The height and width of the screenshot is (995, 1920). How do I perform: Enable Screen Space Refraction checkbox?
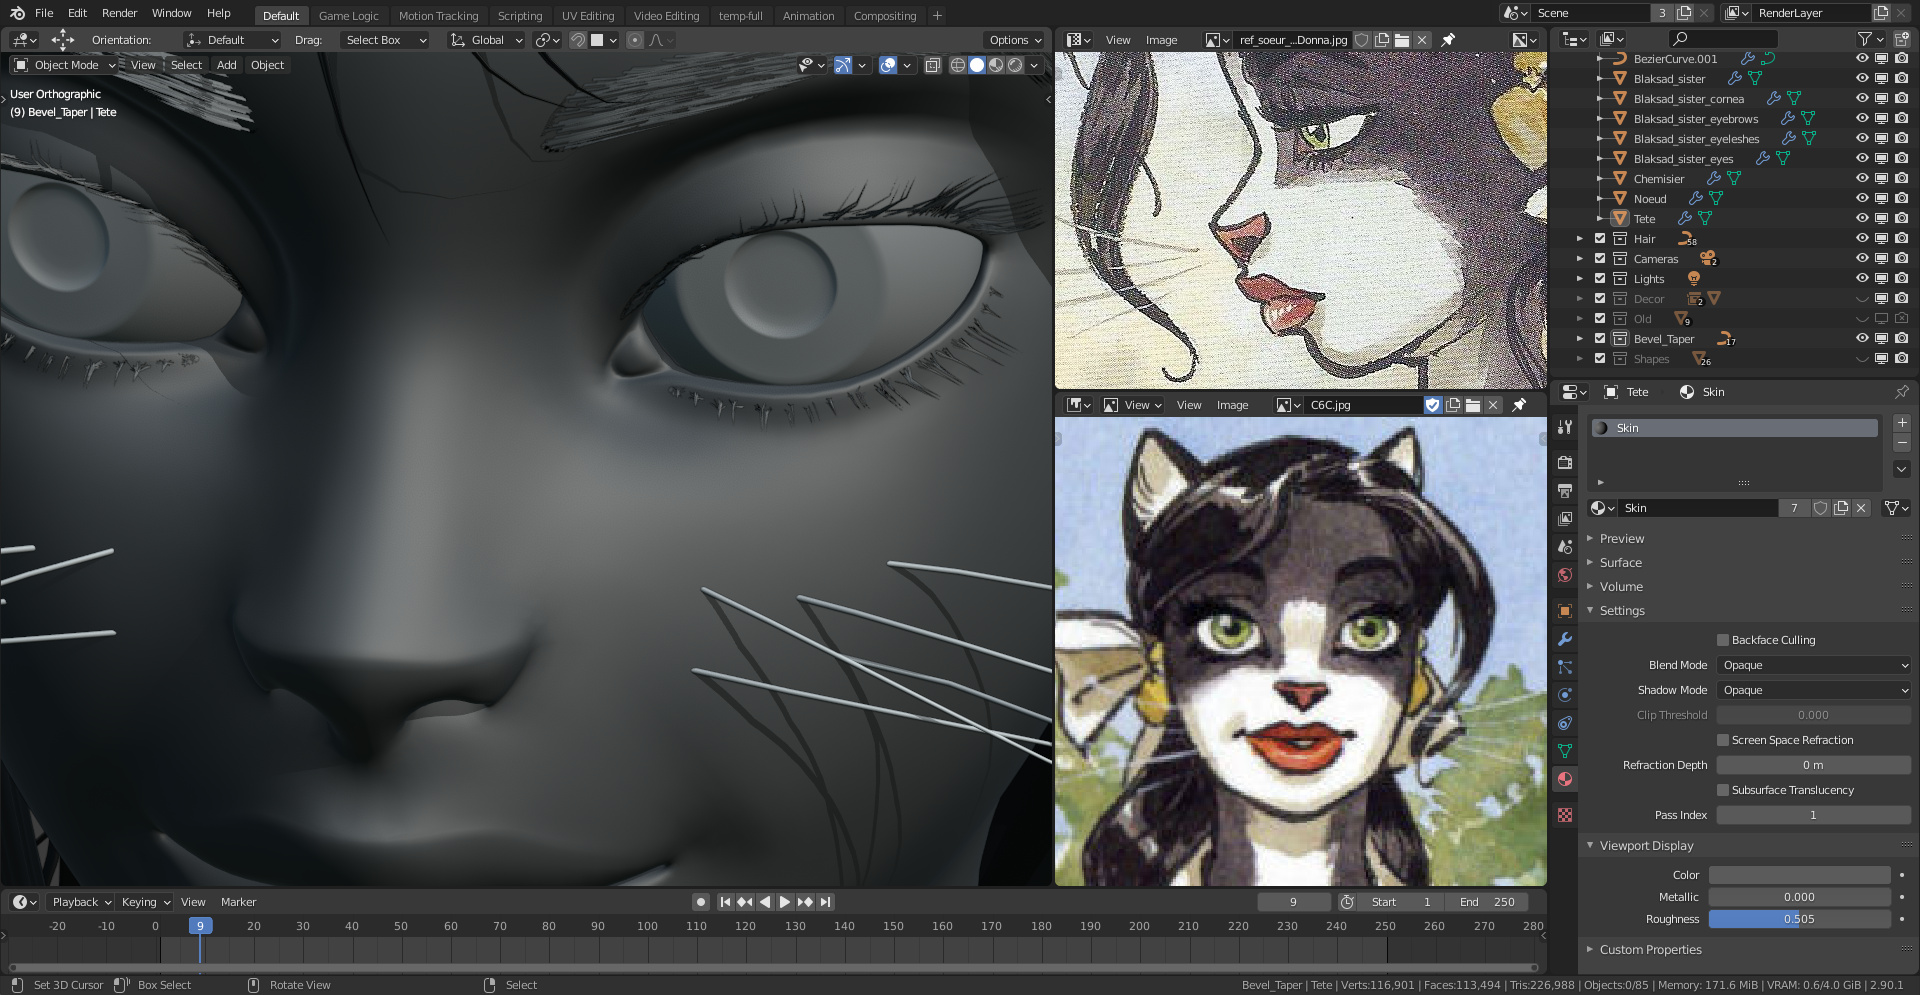pyautogui.click(x=1723, y=740)
